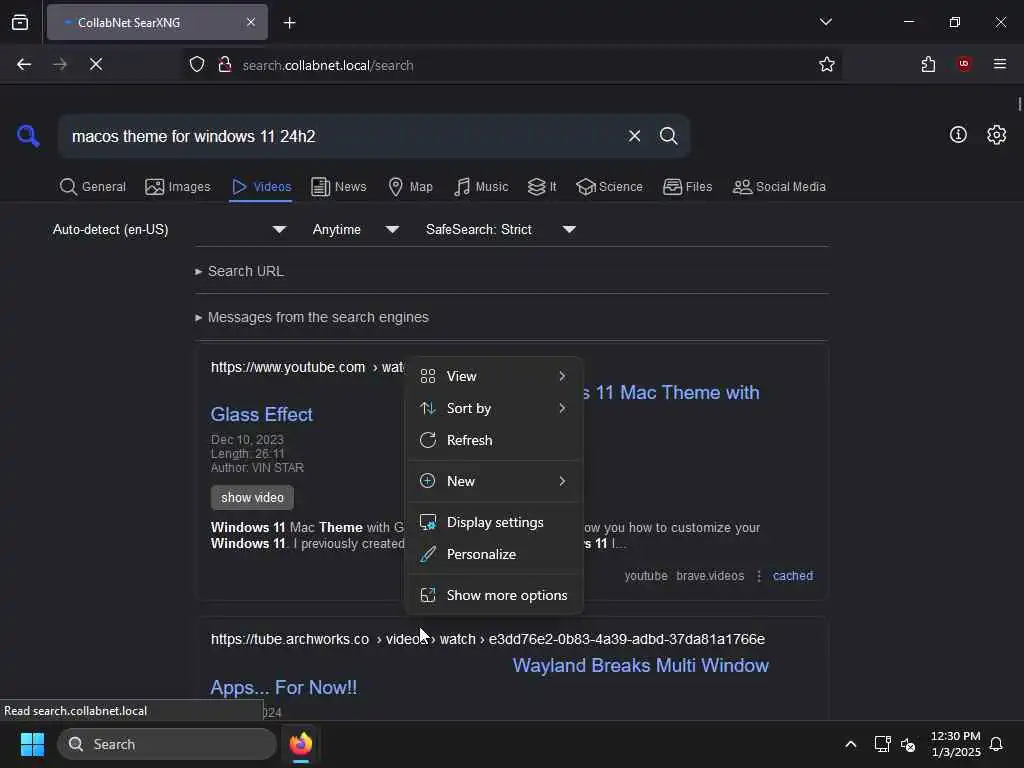The image size is (1024, 768).
Task: Open the Anytime time range dropdown
Action: 356,229
